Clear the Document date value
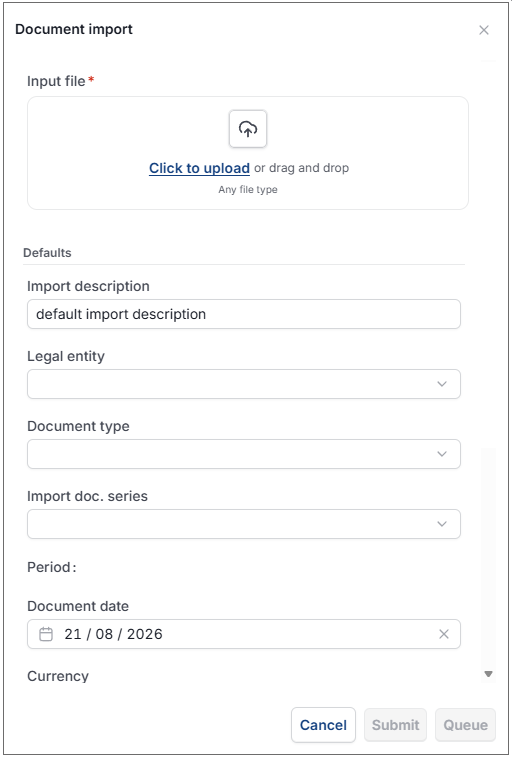Viewport: 512px width, 758px height. pos(443,634)
